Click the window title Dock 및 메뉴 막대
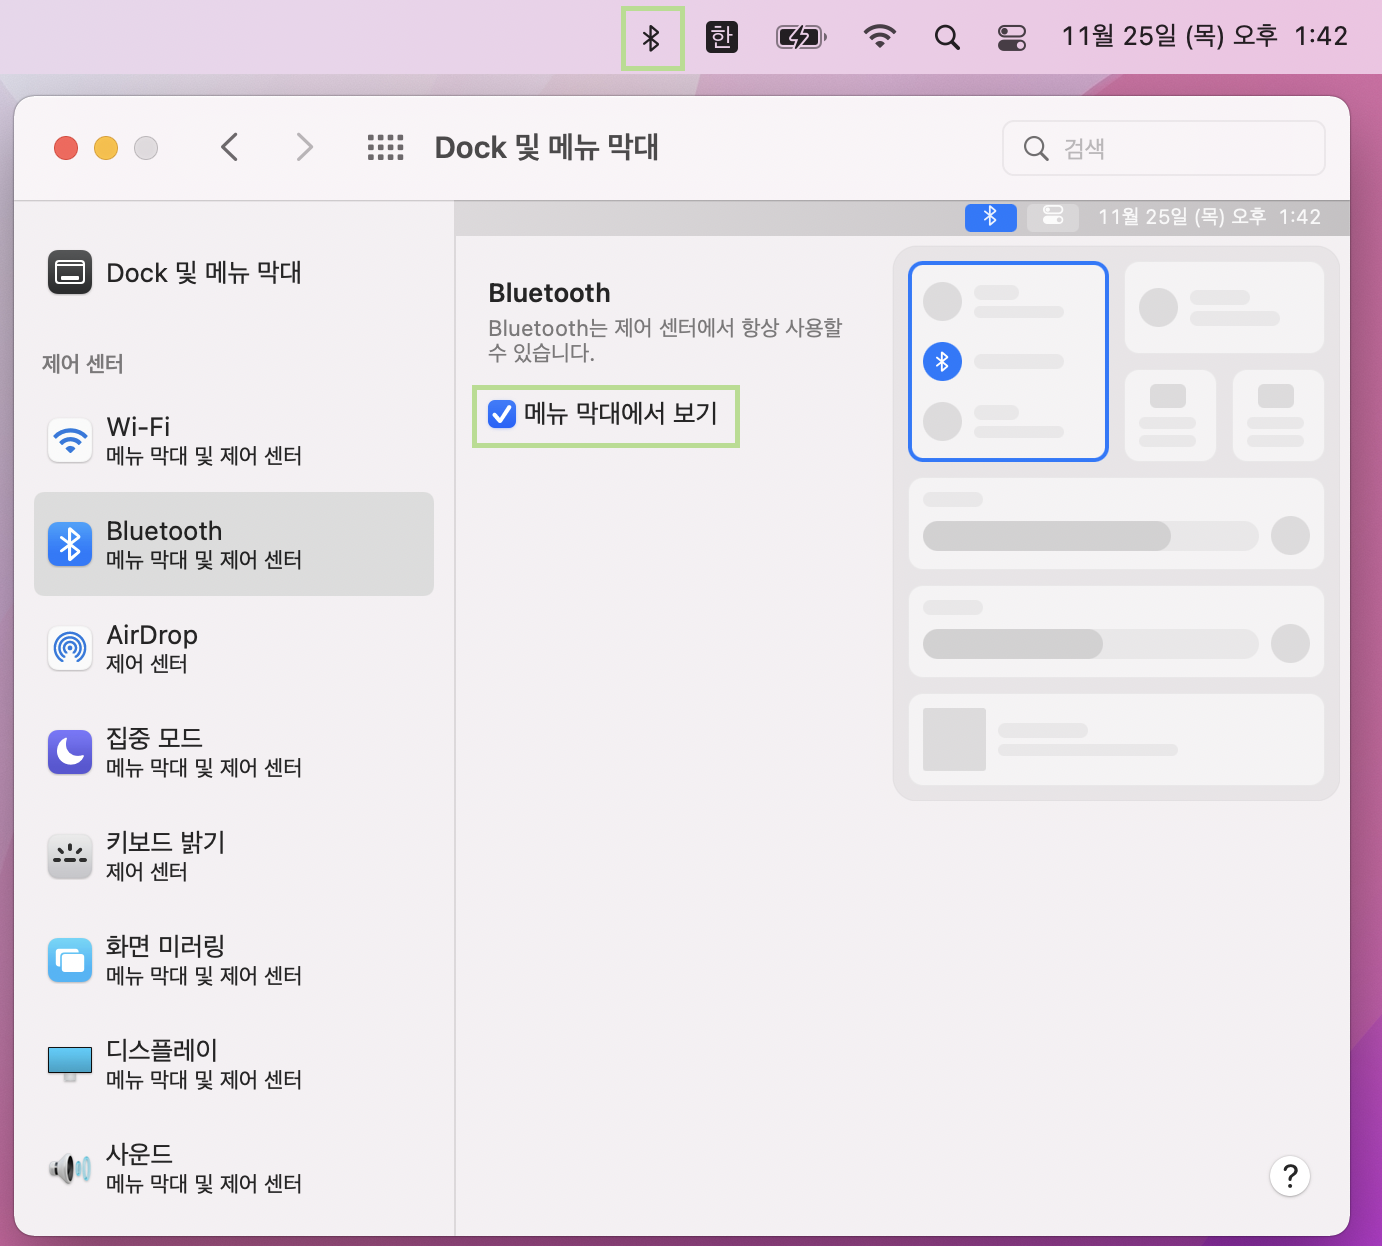 [x=546, y=148]
